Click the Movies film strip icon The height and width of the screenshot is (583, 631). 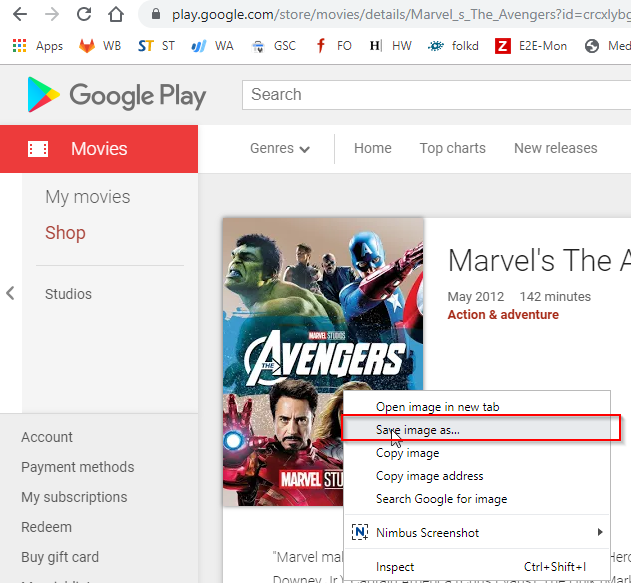click(x=38, y=149)
